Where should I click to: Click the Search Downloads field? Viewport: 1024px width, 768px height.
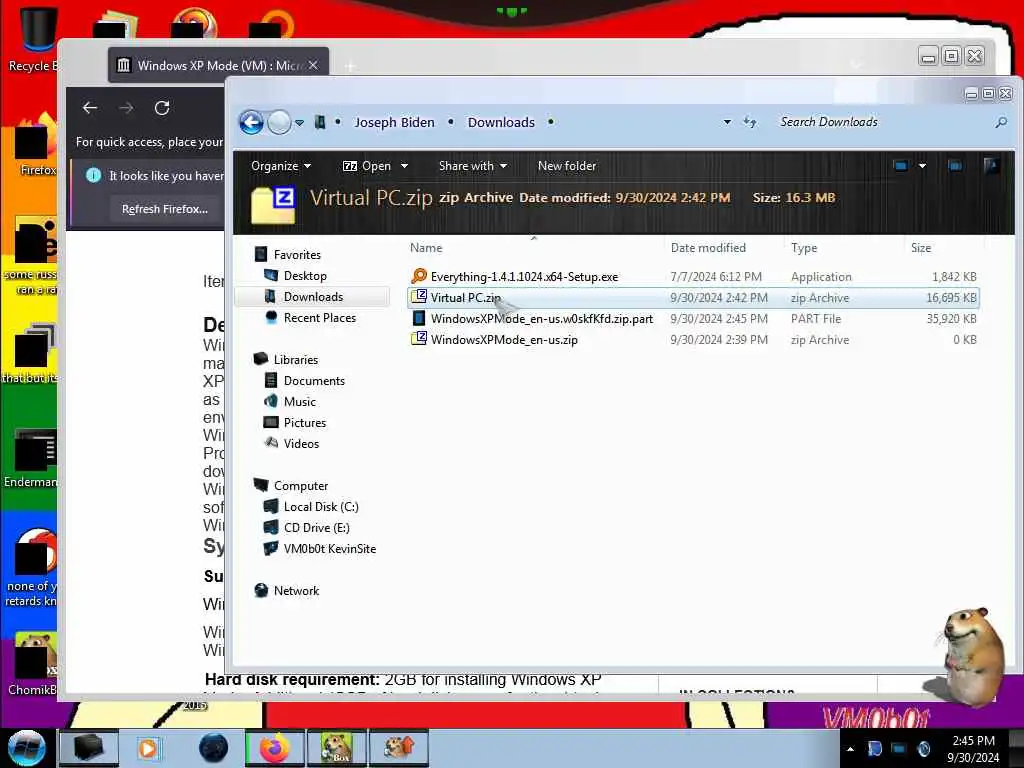point(882,122)
